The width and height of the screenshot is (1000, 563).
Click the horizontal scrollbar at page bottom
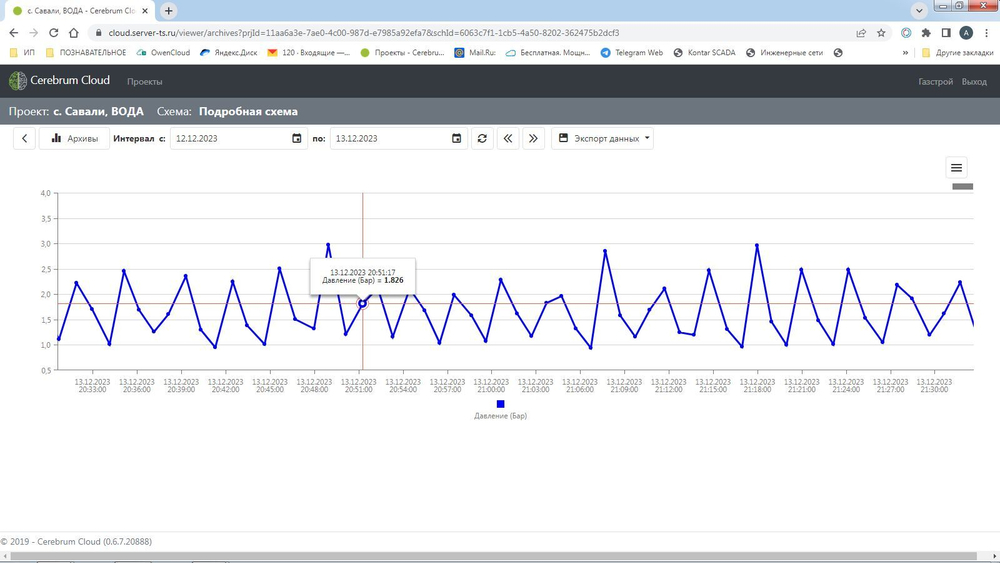(494, 556)
